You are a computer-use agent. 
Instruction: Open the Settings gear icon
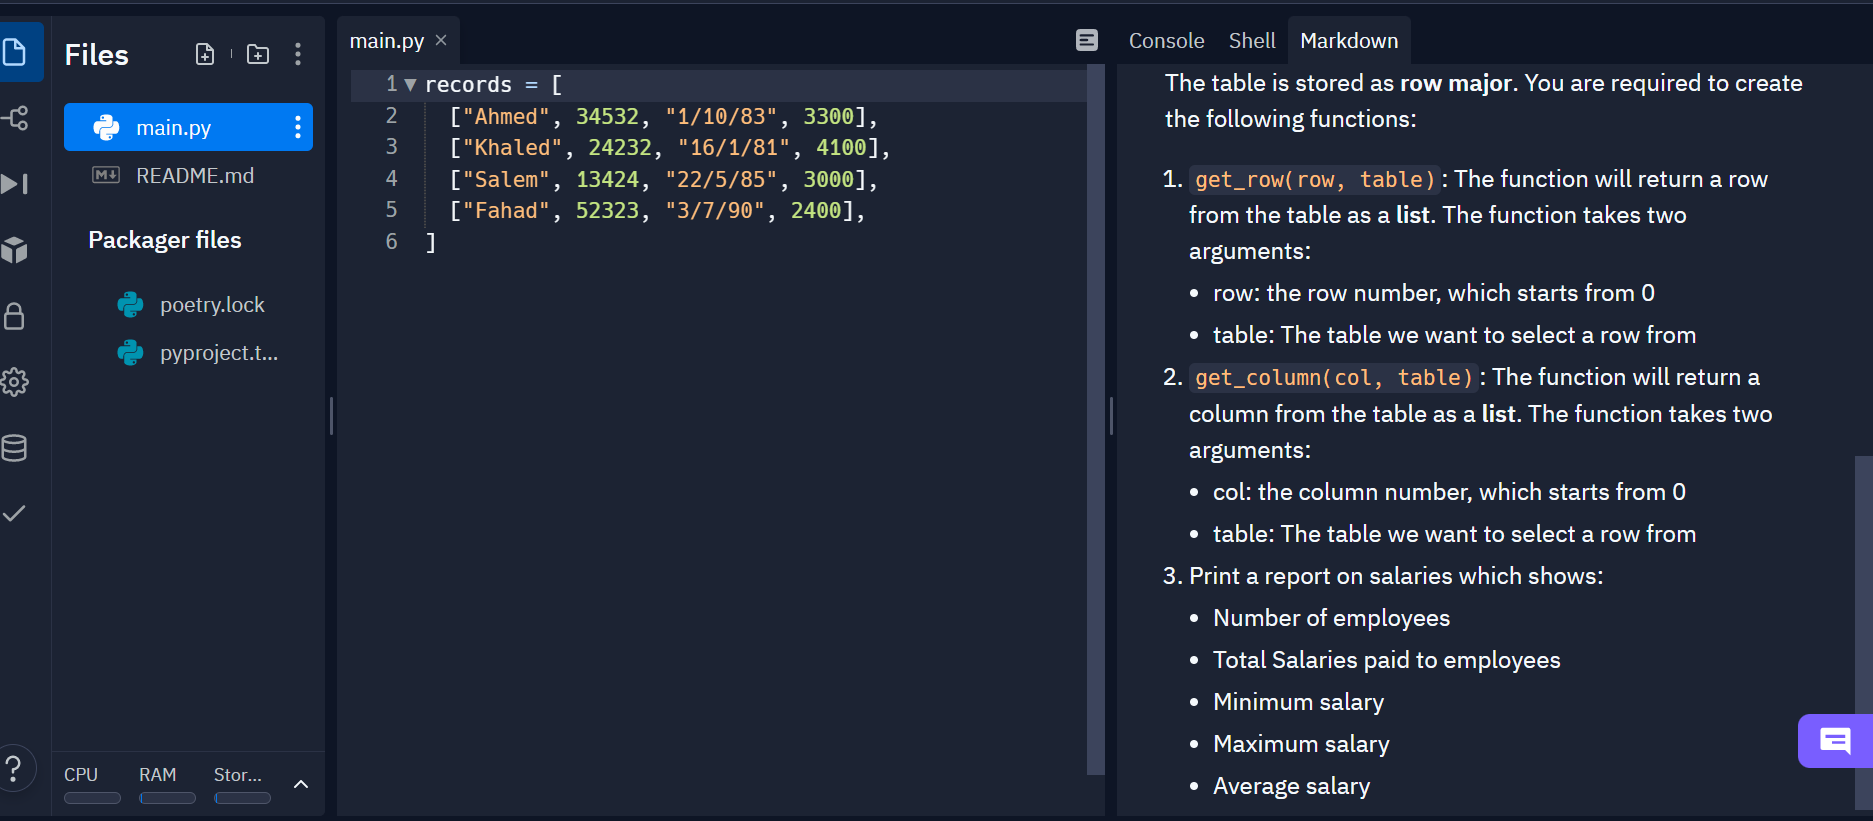(14, 382)
